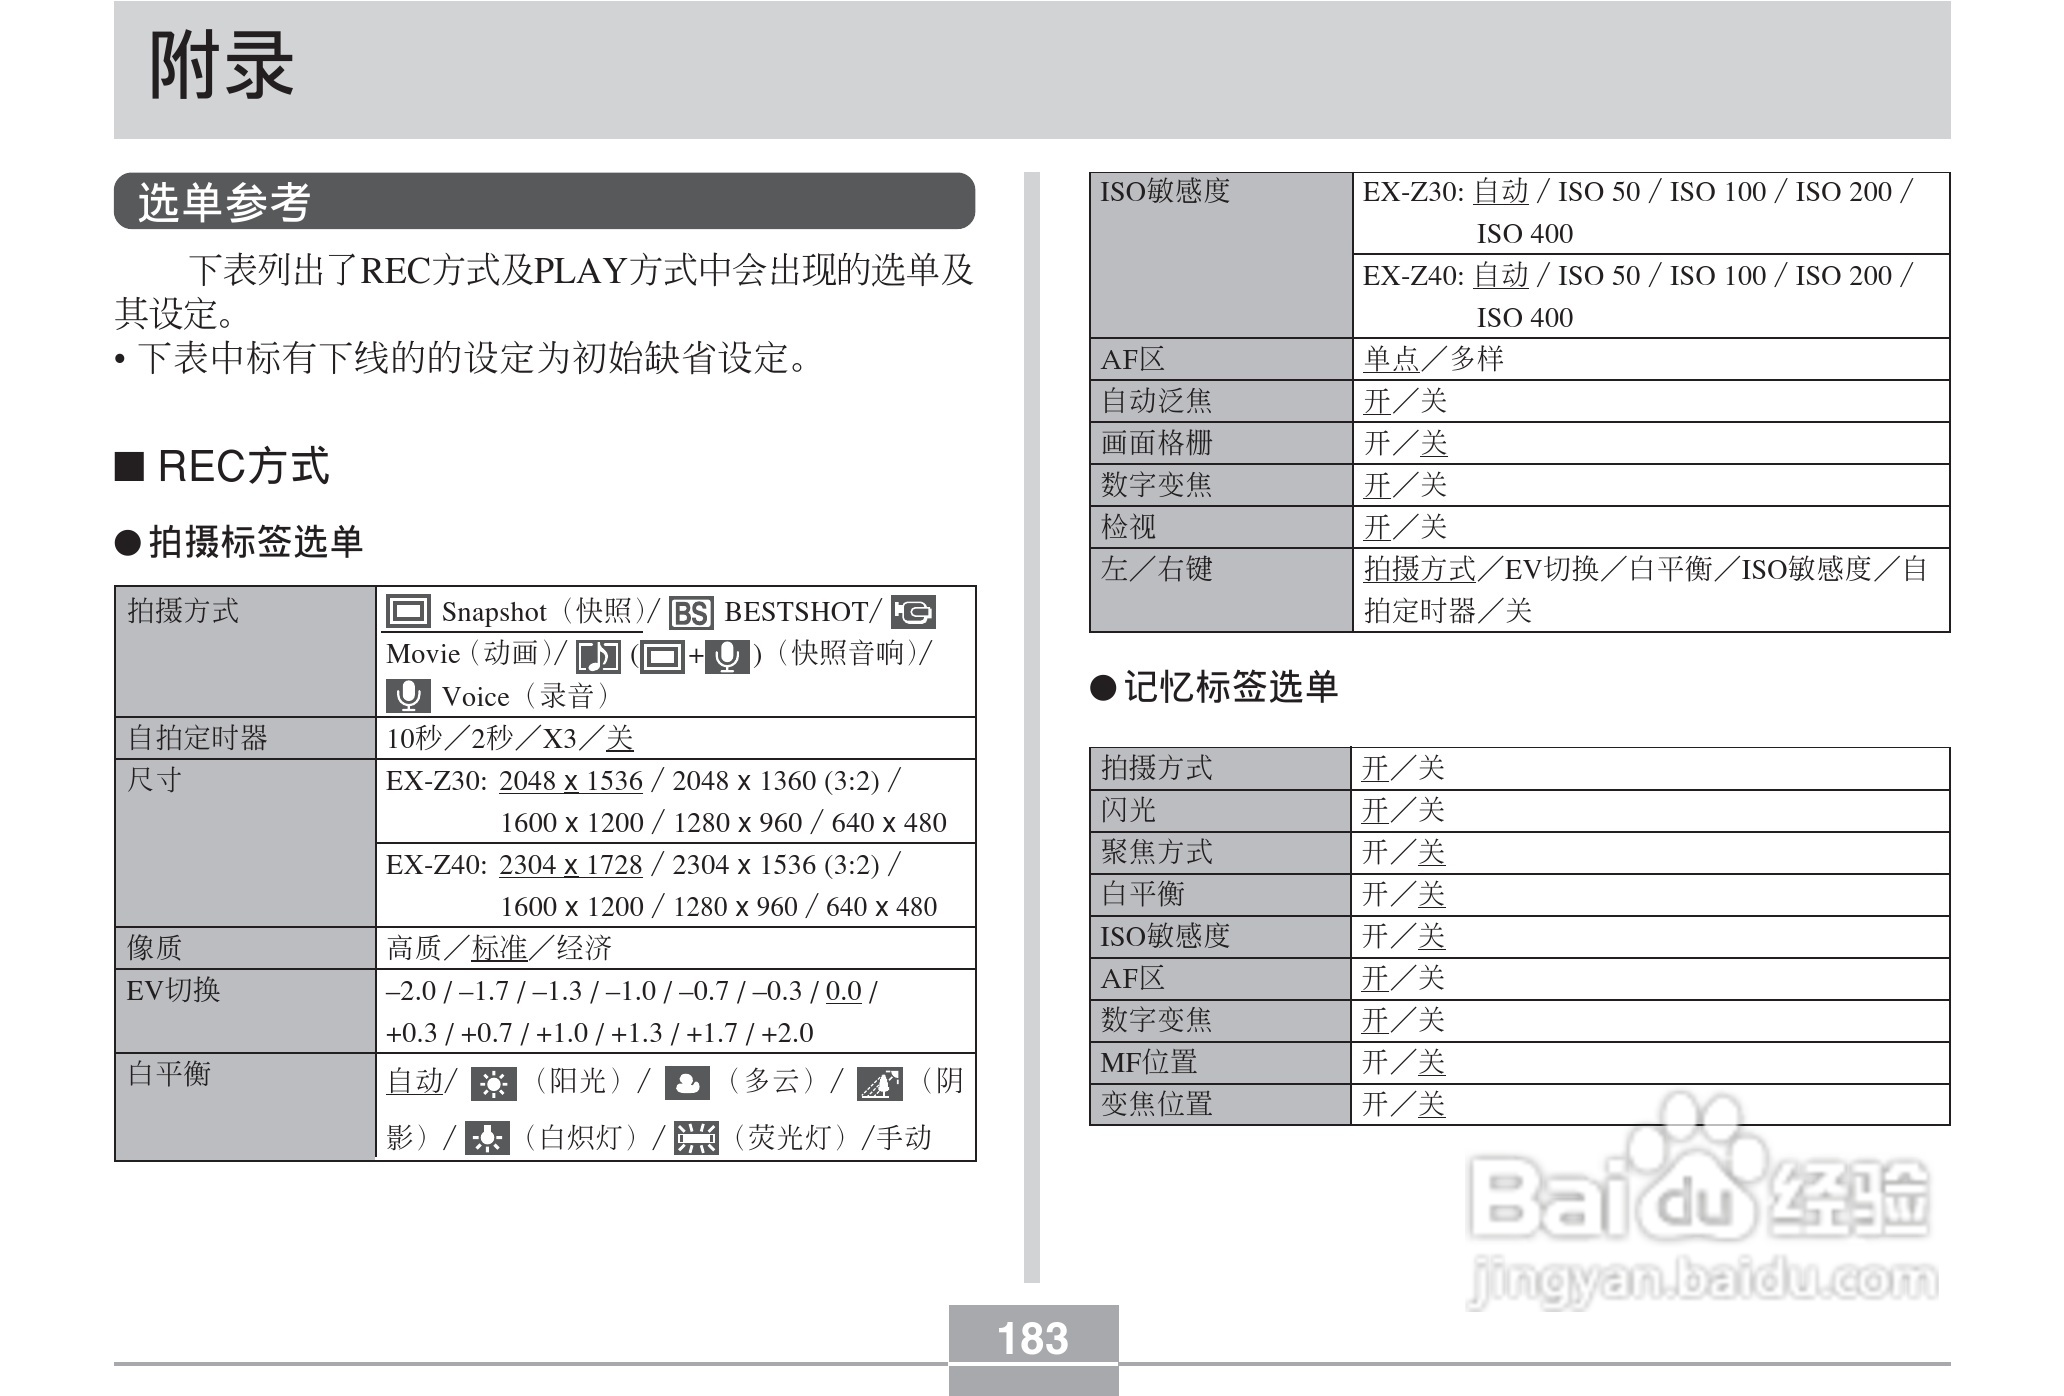Select the incandescent lamp icon
The width and height of the screenshot is (2064, 1396).
(x=487, y=1136)
